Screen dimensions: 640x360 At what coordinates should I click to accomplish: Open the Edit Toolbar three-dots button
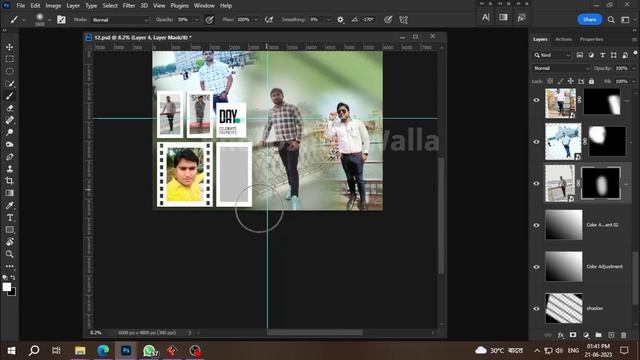coord(9,266)
